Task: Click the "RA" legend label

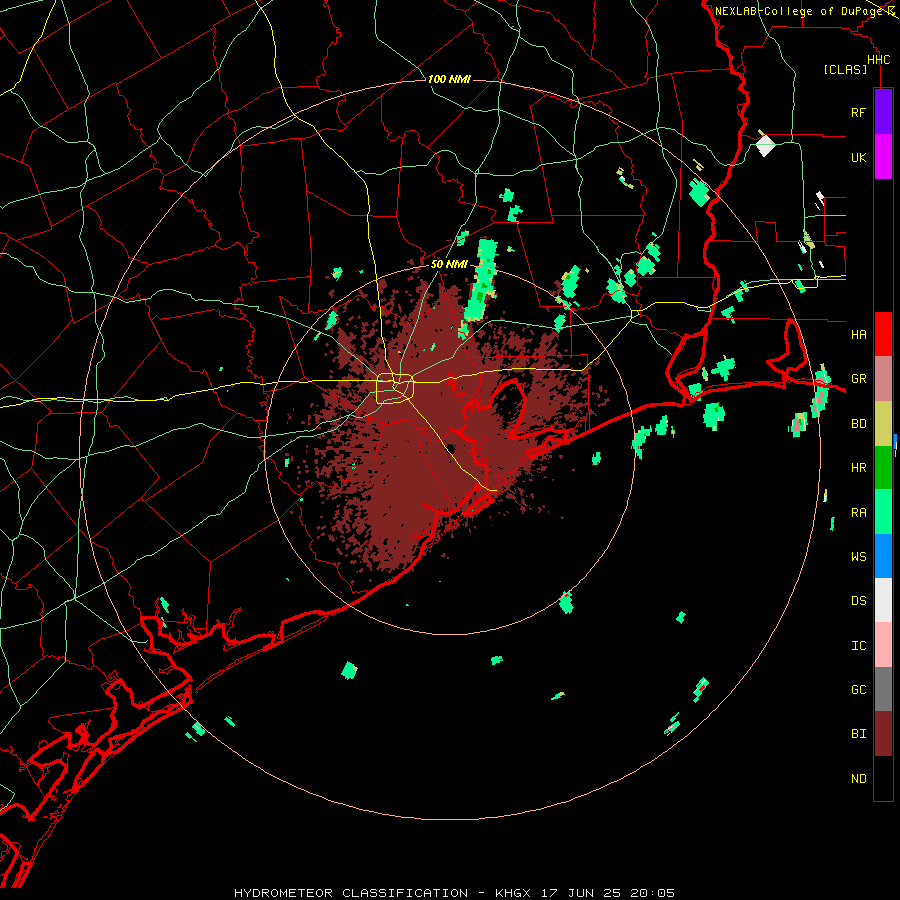Action: 858,513
